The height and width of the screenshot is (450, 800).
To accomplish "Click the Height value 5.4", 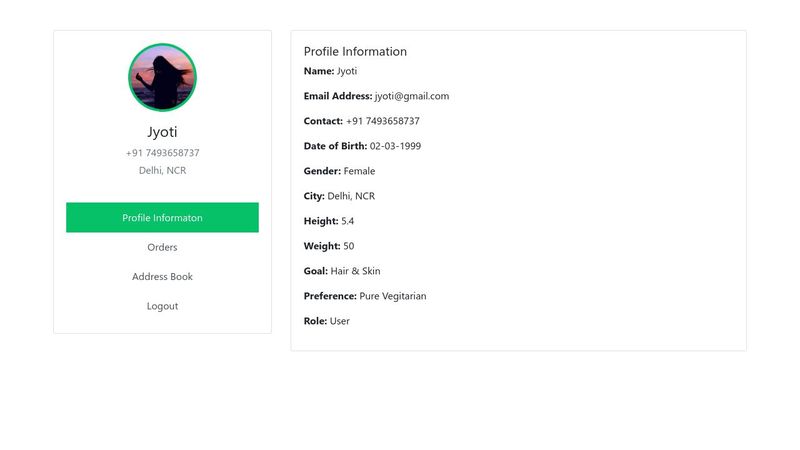I will coord(347,221).
